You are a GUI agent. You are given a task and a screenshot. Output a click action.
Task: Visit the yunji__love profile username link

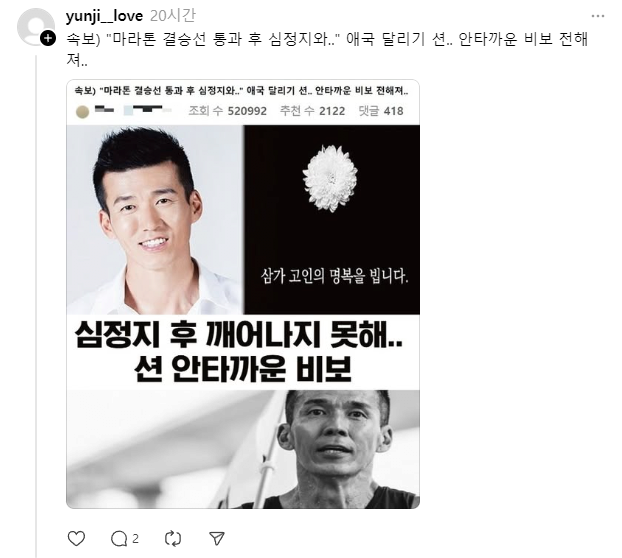pyautogui.click(x=104, y=16)
